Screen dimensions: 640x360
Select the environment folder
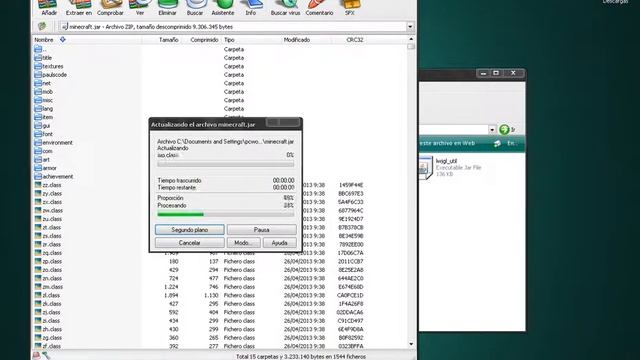(53, 142)
